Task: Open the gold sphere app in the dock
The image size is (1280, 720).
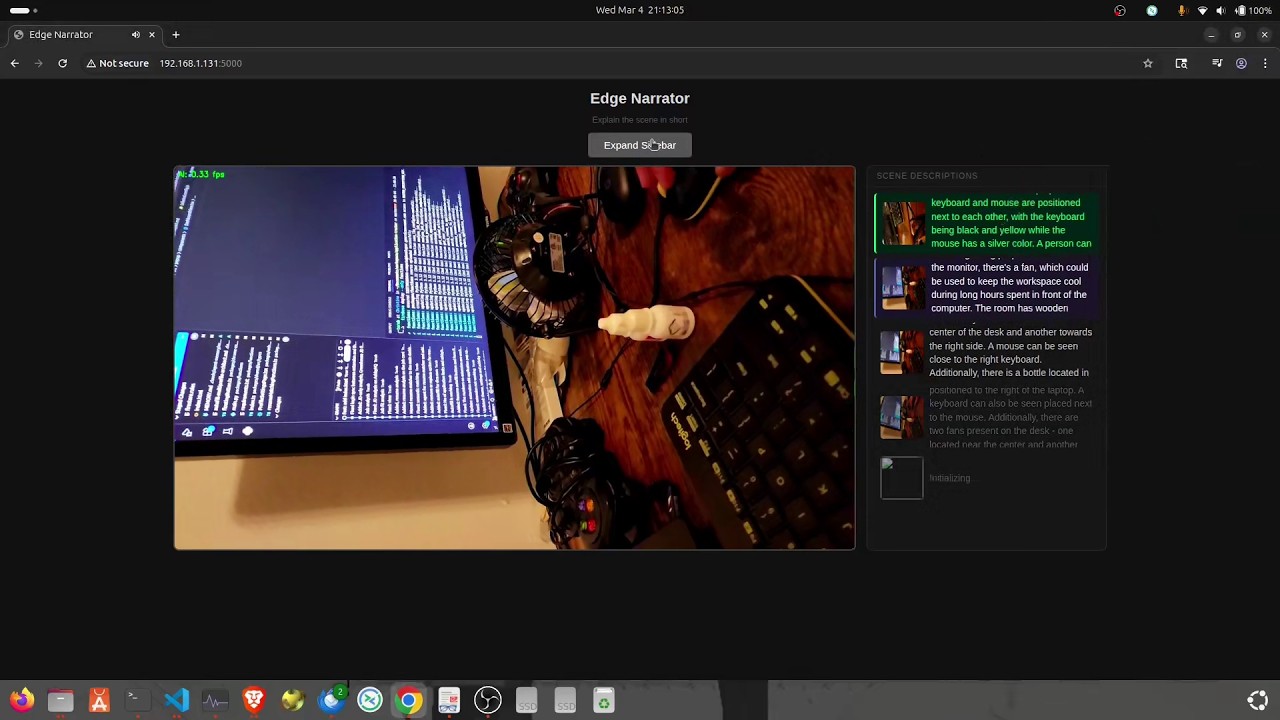Action: pos(293,701)
